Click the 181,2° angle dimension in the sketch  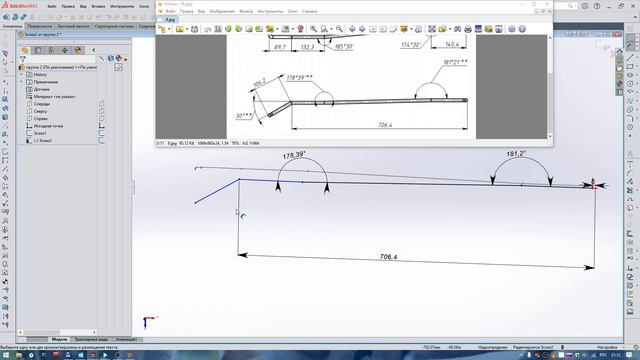[516, 154]
